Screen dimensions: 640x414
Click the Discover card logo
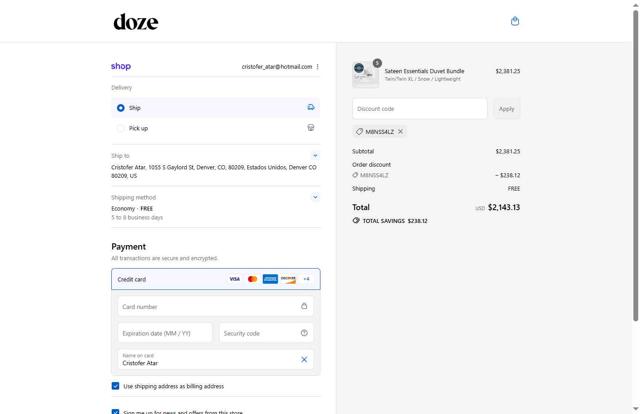(x=288, y=279)
